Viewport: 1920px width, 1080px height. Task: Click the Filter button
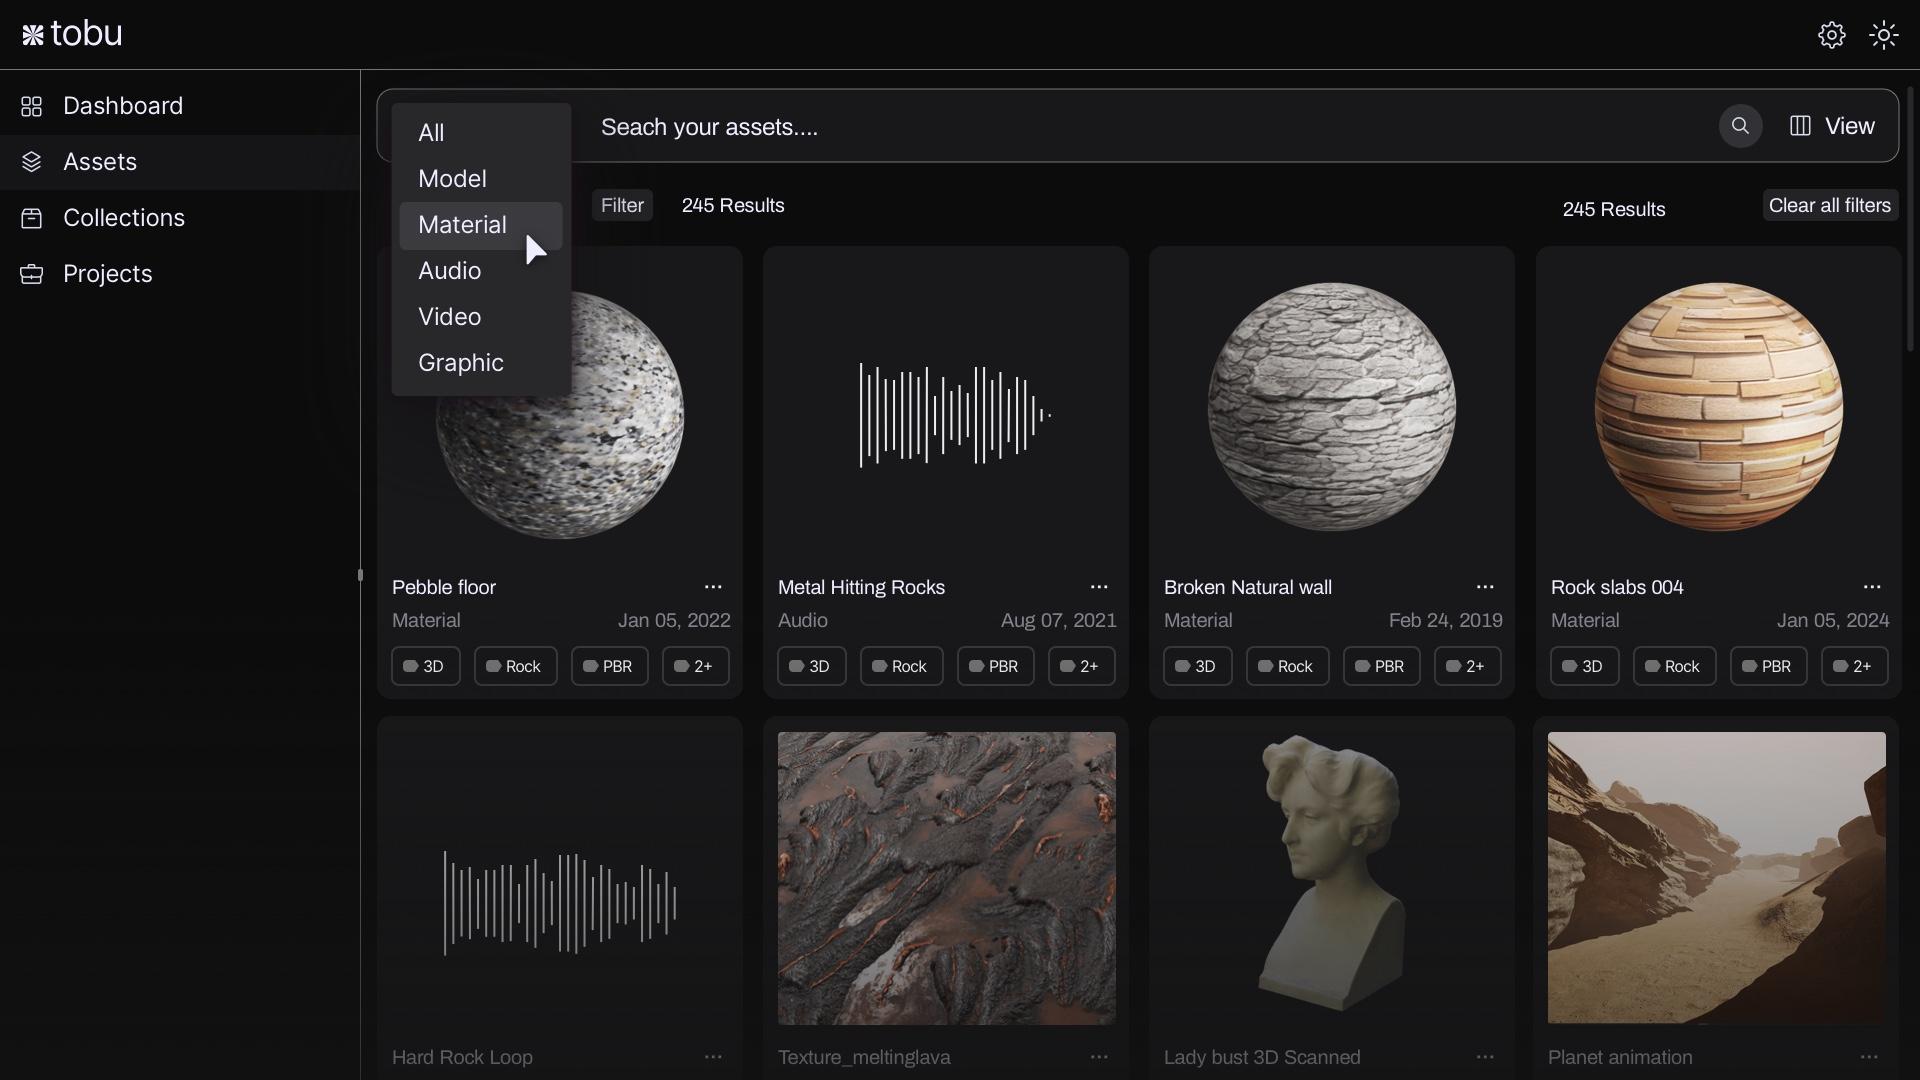coord(622,205)
